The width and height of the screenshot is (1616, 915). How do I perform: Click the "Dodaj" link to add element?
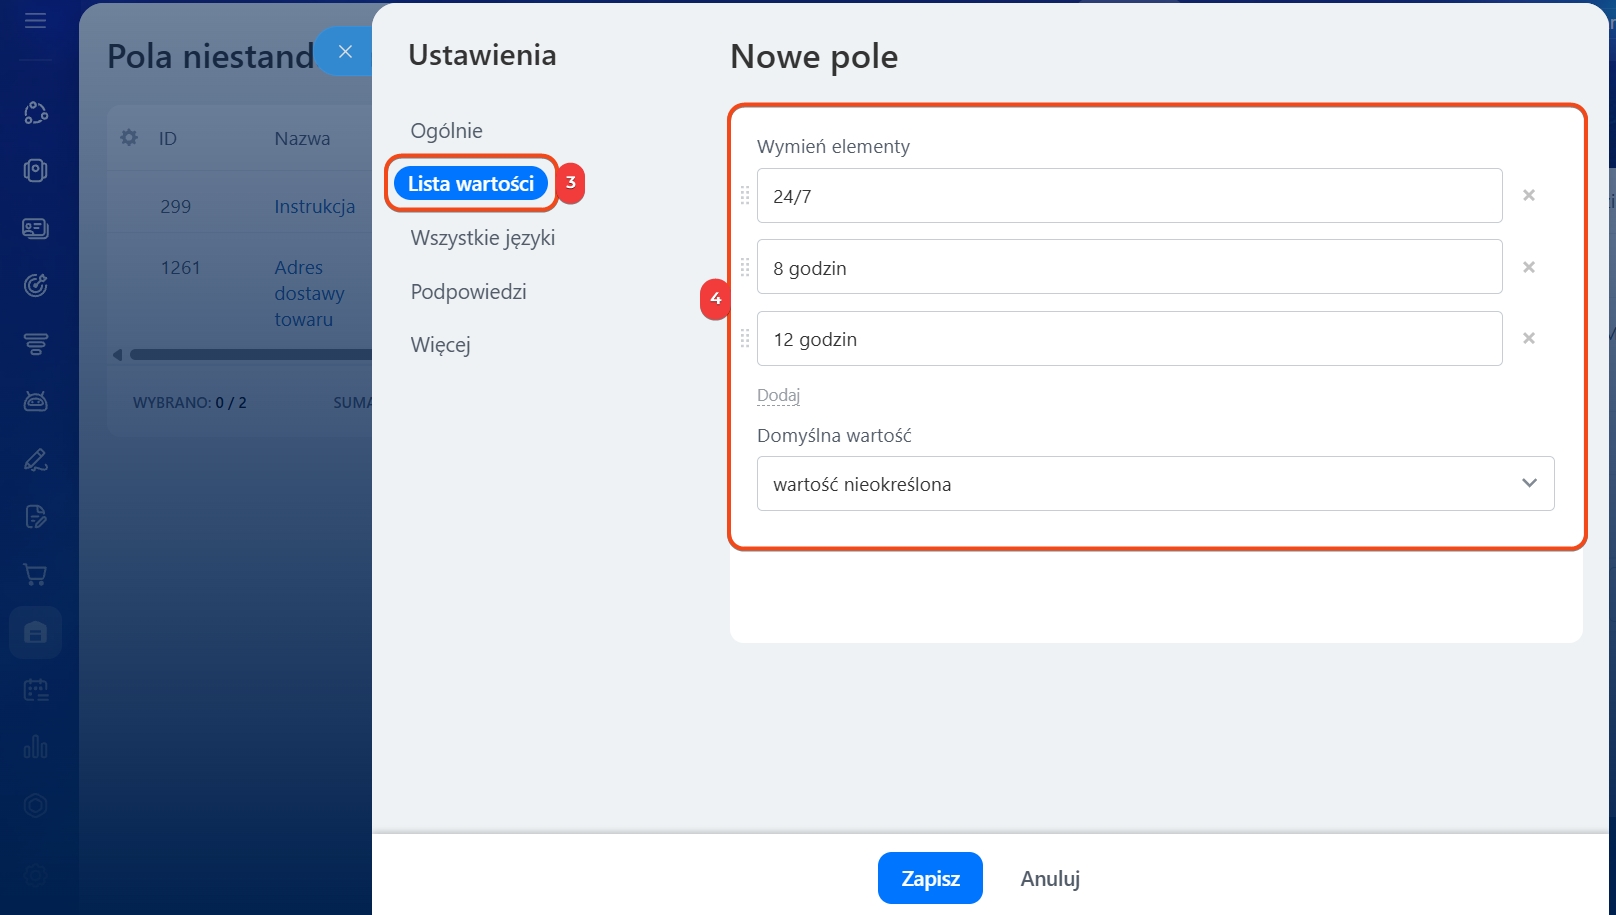778,395
